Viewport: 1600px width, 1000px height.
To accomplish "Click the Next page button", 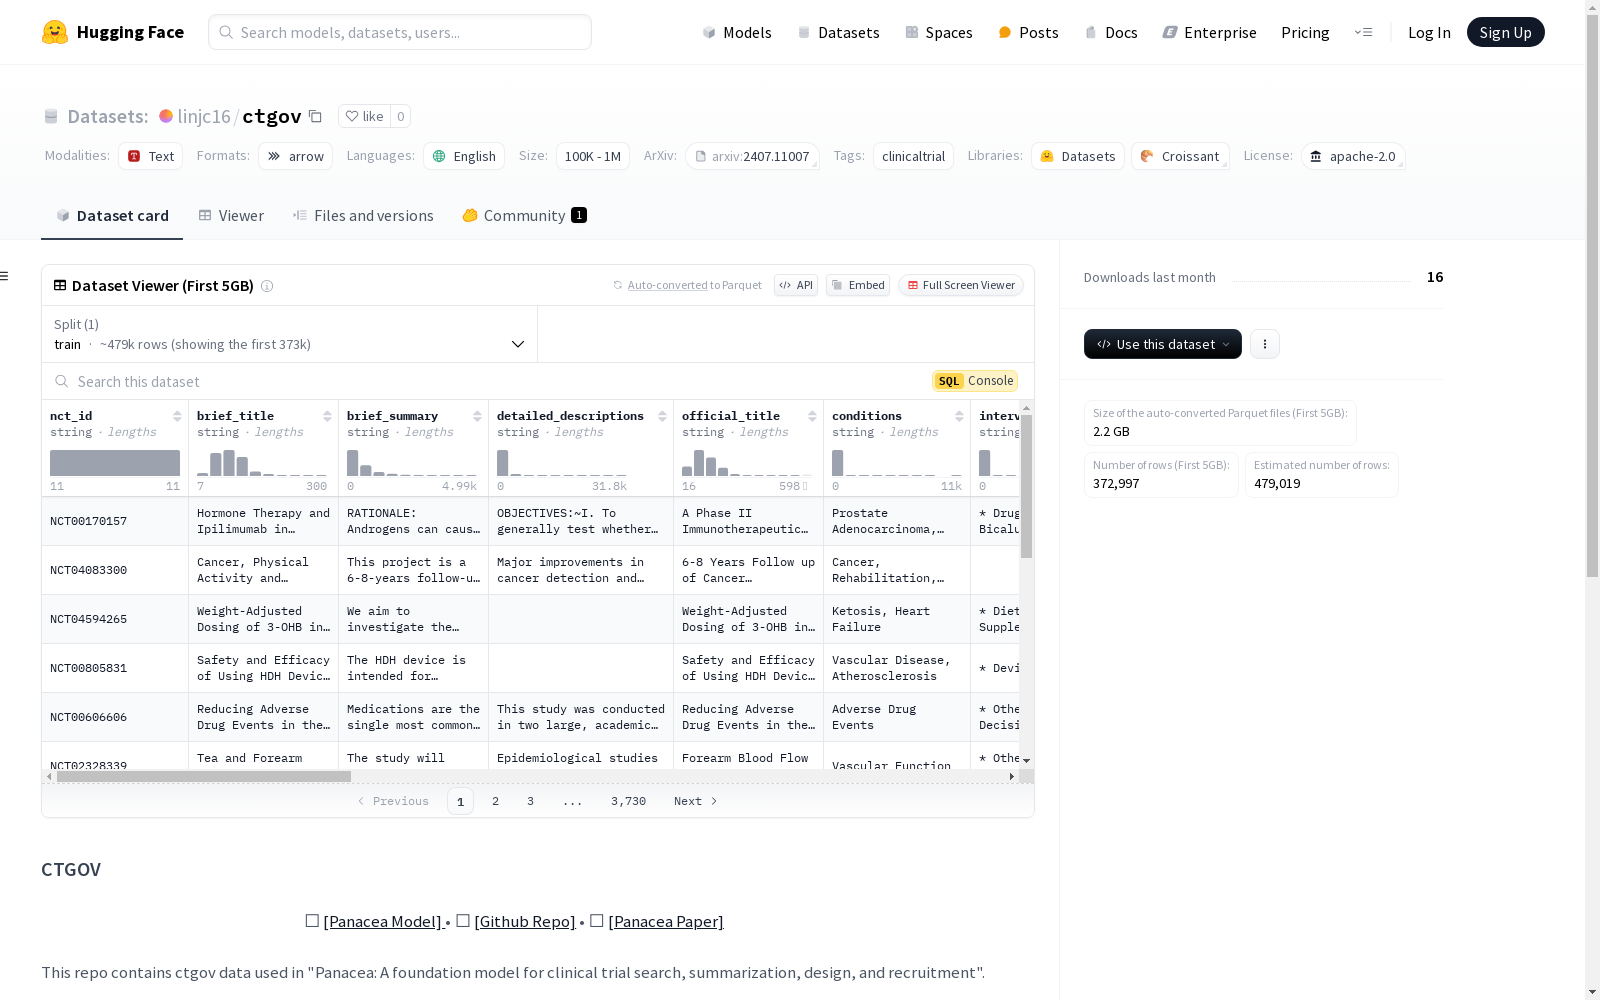I will pyautogui.click(x=696, y=801).
